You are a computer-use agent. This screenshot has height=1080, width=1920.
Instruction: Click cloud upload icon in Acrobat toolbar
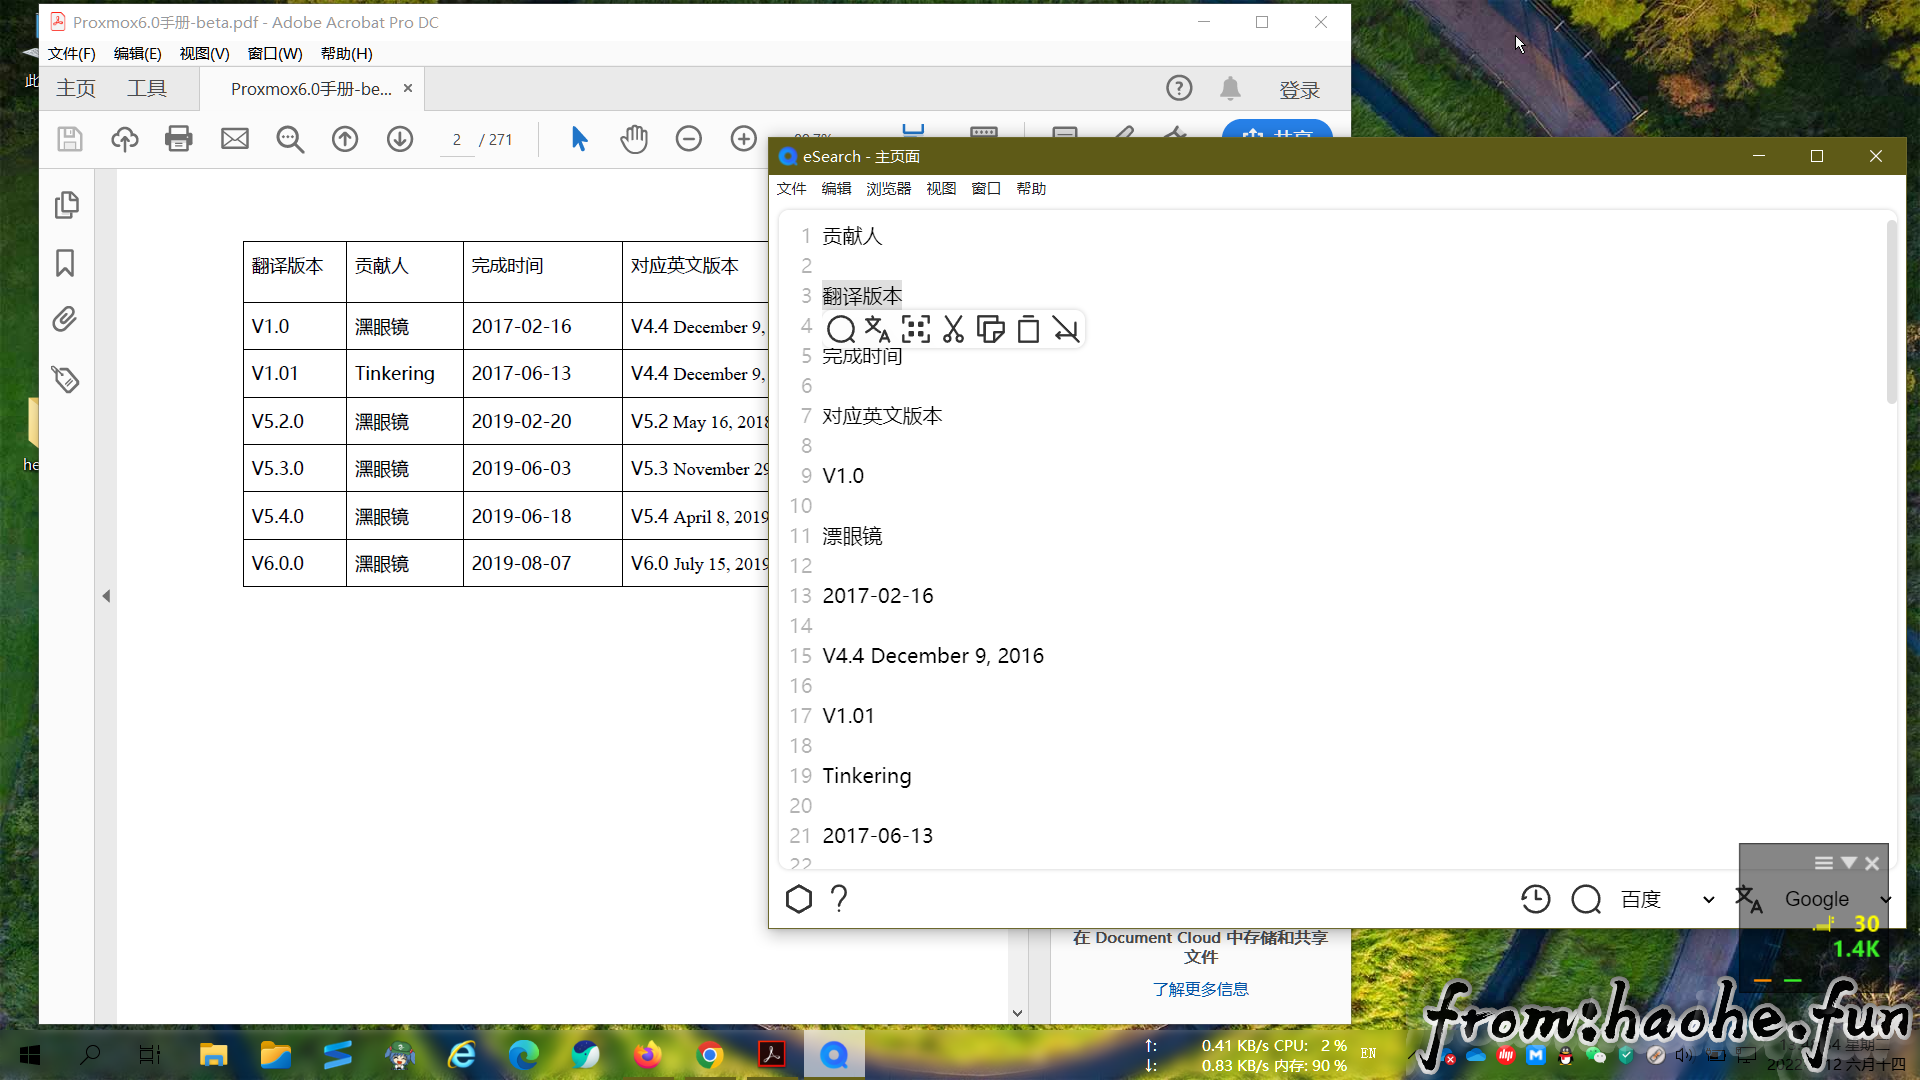pyautogui.click(x=125, y=139)
